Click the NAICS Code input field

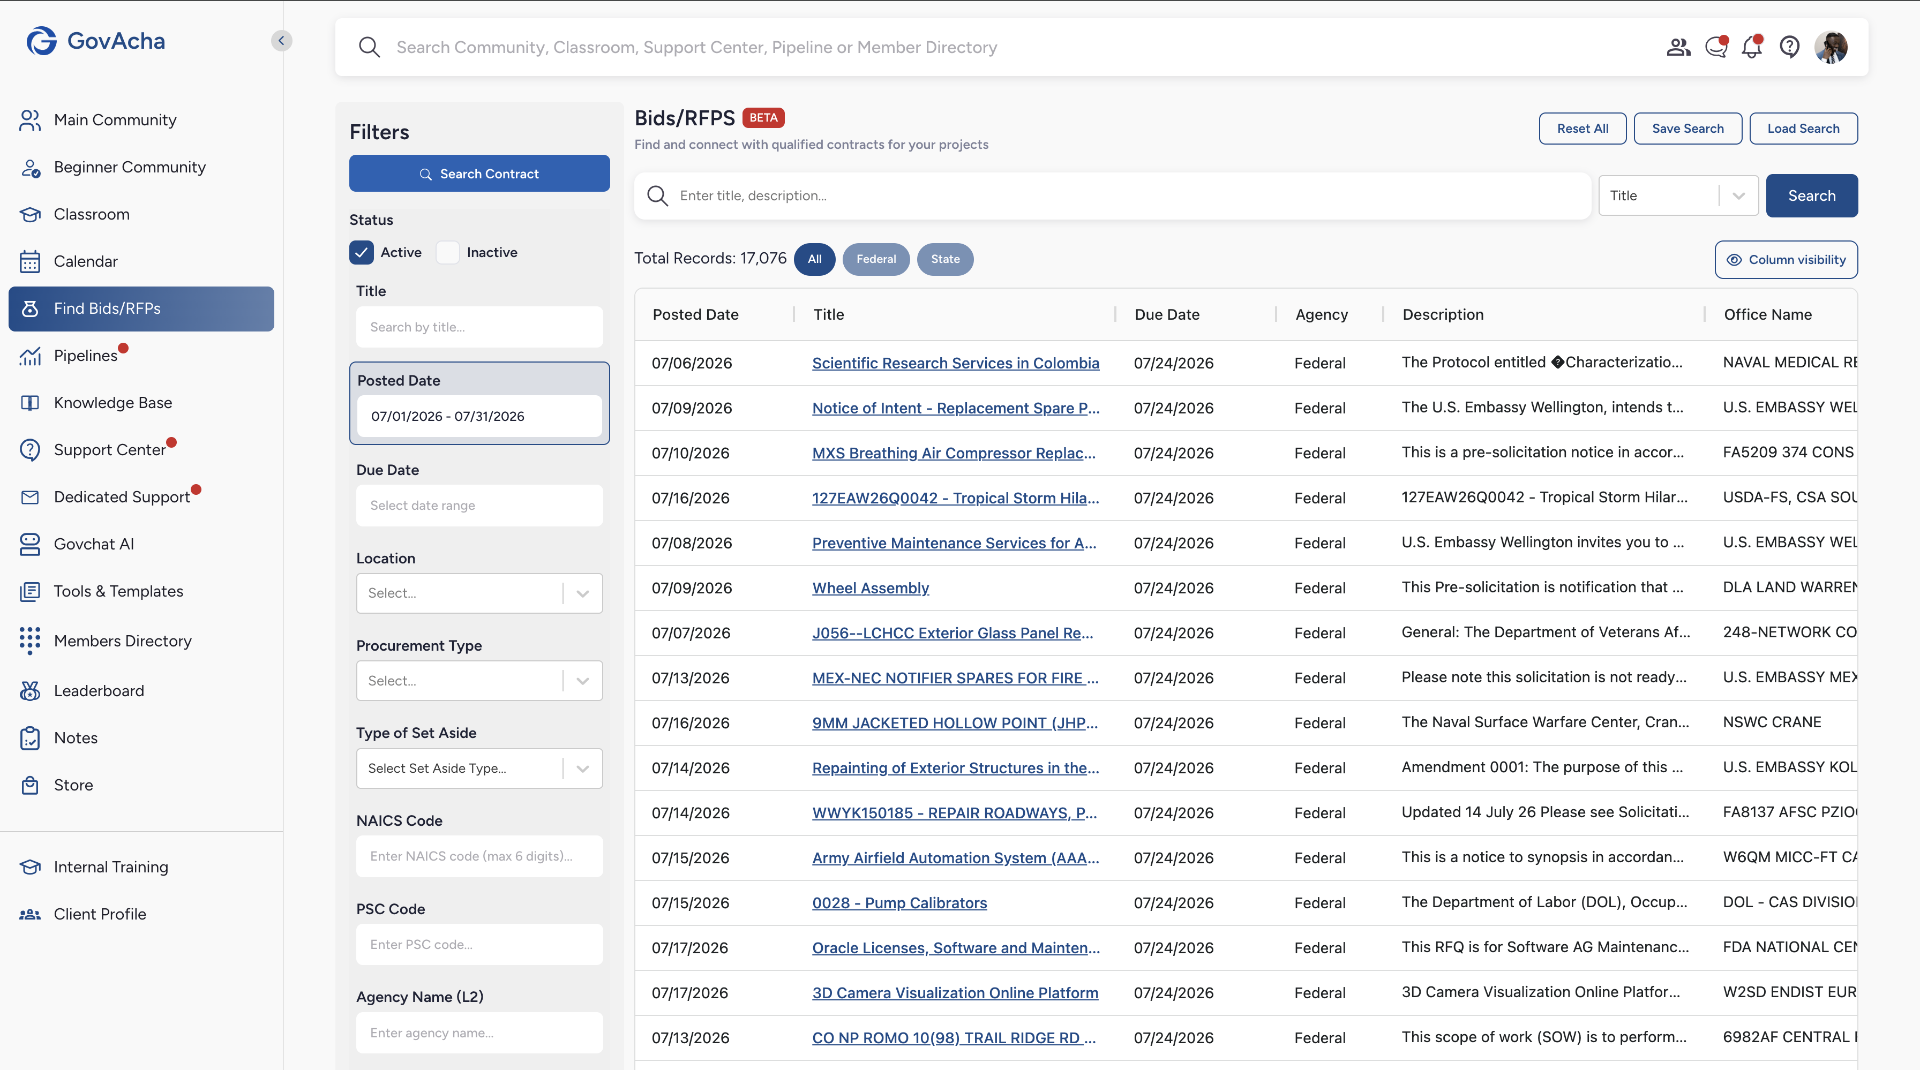(x=479, y=857)
